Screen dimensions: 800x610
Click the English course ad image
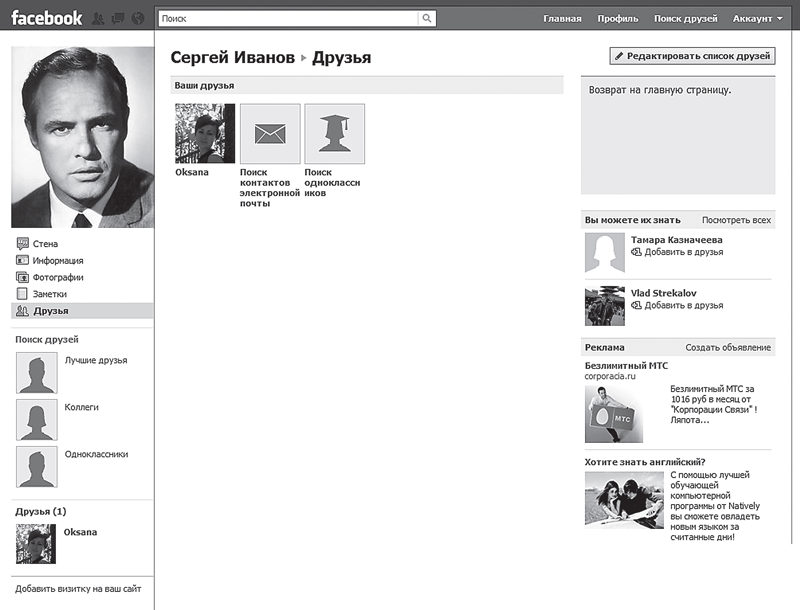point(624,499)
